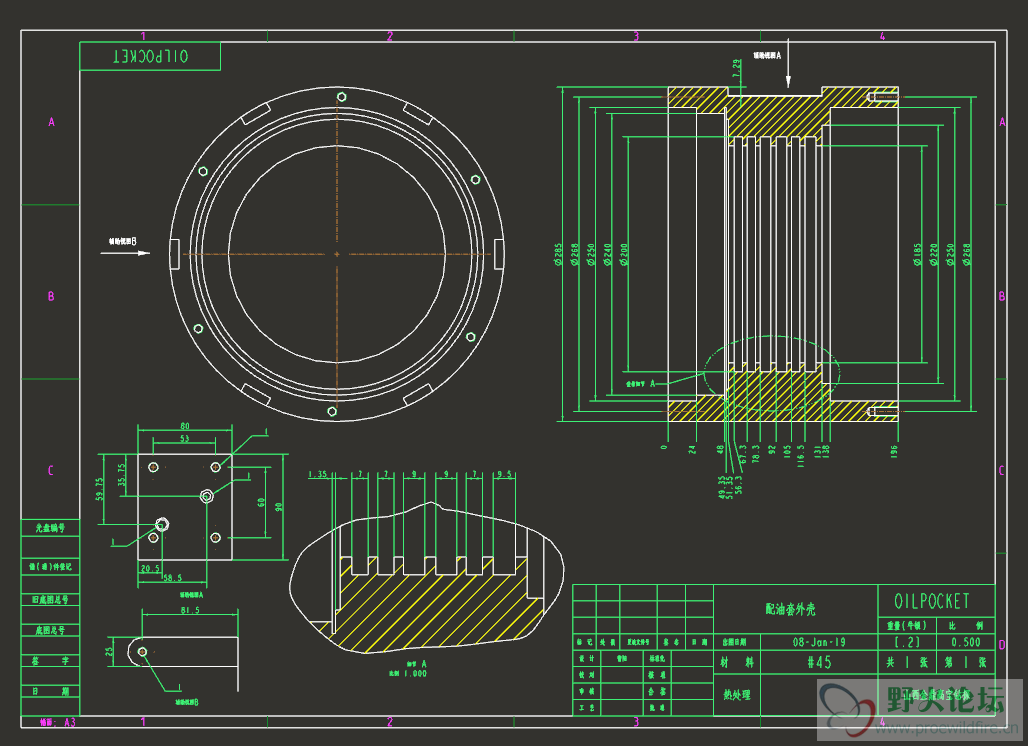Click the 7.29 dimension above section view

click(x=737, y=68)
